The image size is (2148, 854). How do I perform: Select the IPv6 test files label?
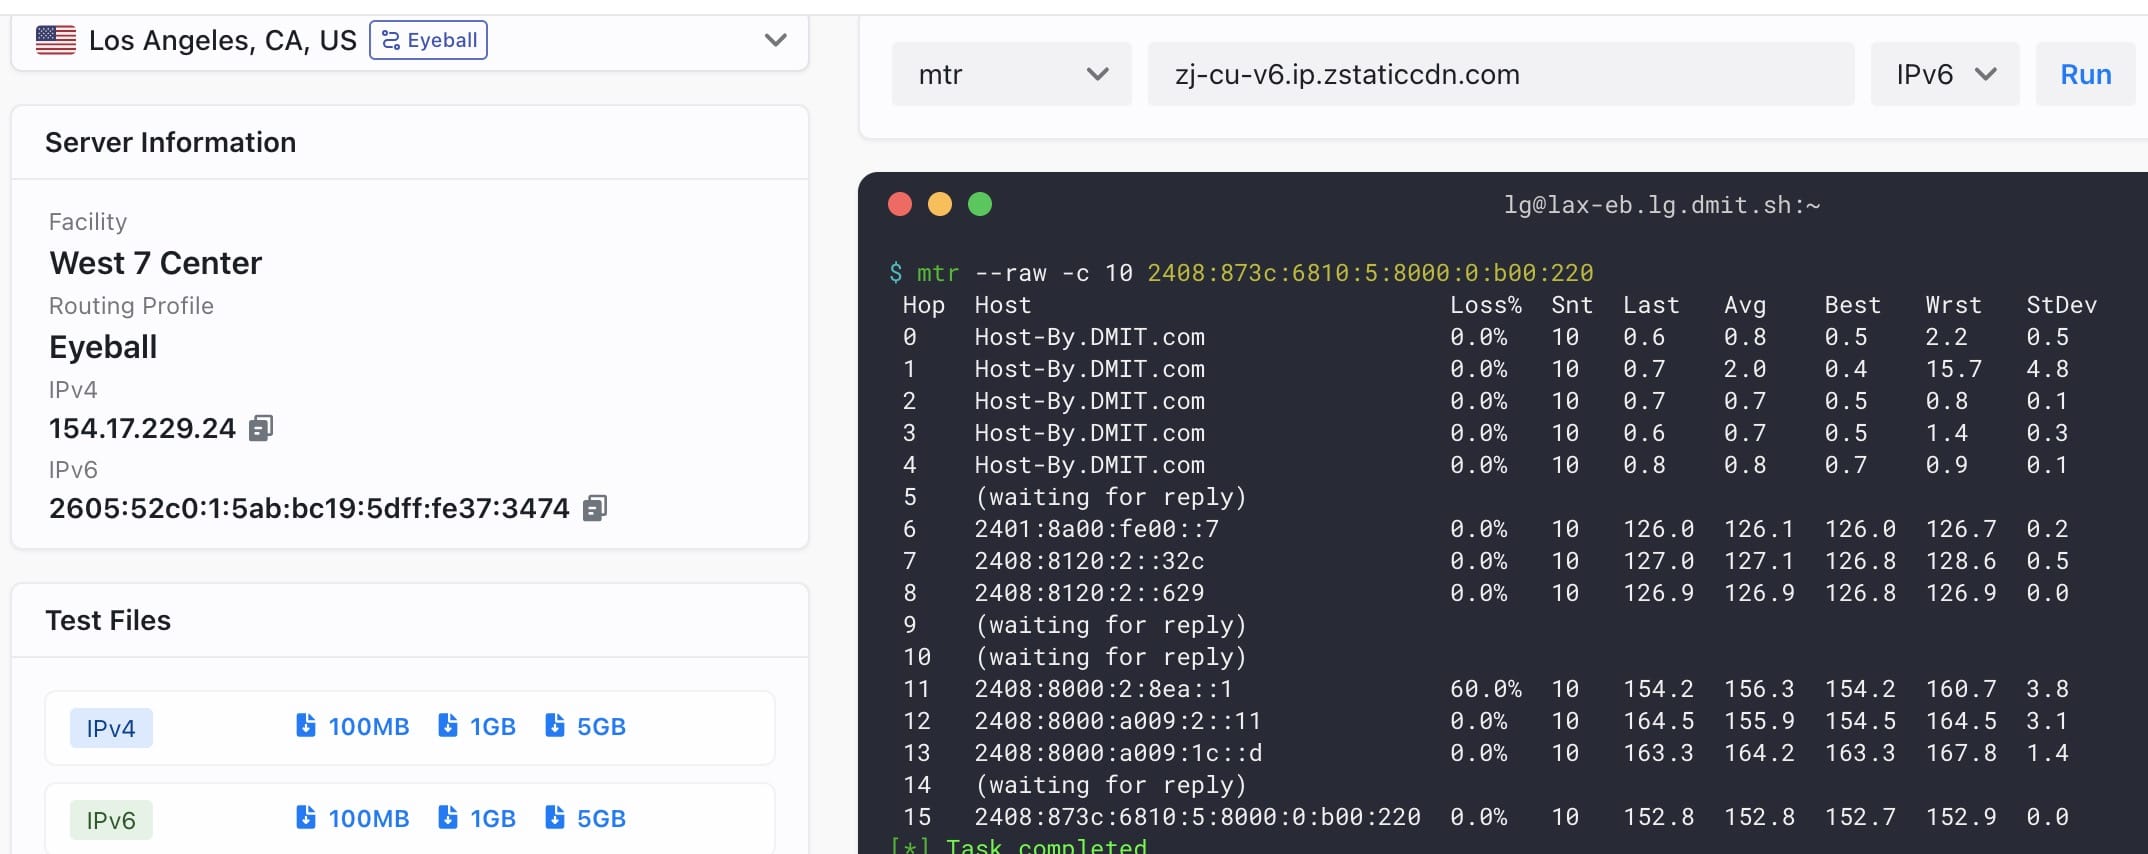pyautogui.click(x=111, y=820)
